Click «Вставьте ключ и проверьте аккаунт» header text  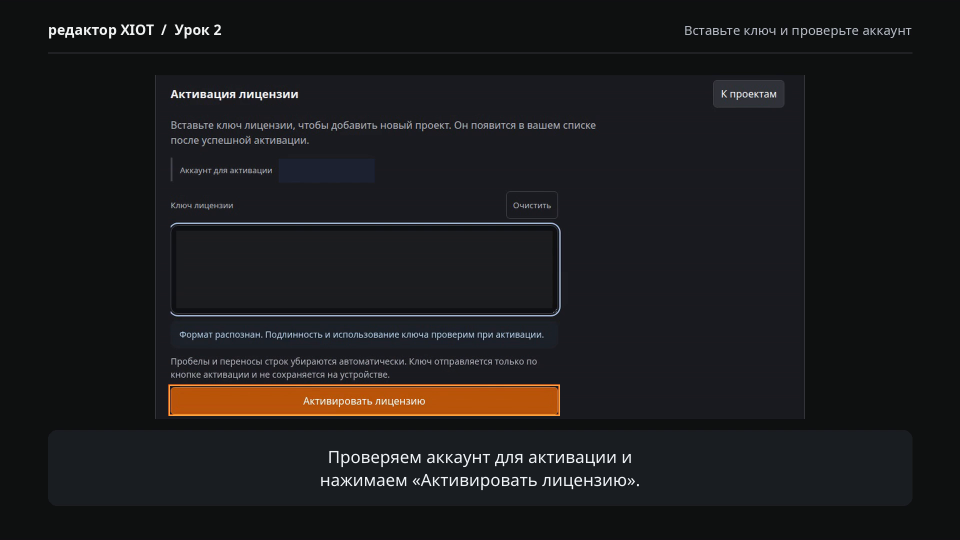pos(797,31)
